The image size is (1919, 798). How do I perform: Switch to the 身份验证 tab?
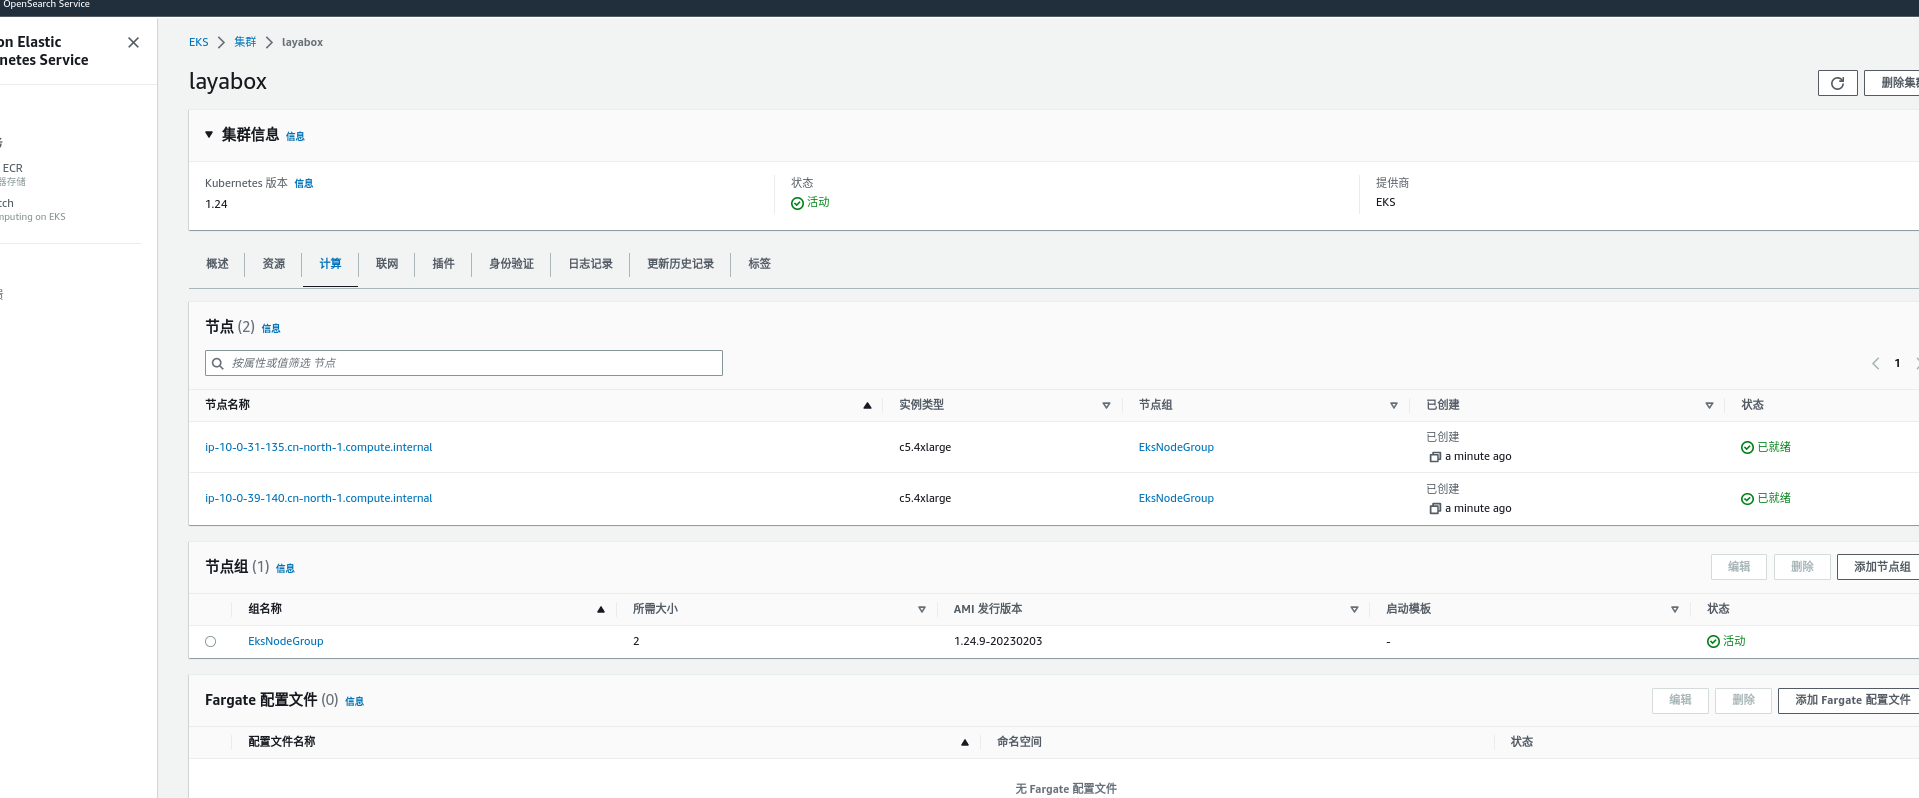tap(511, 264)
